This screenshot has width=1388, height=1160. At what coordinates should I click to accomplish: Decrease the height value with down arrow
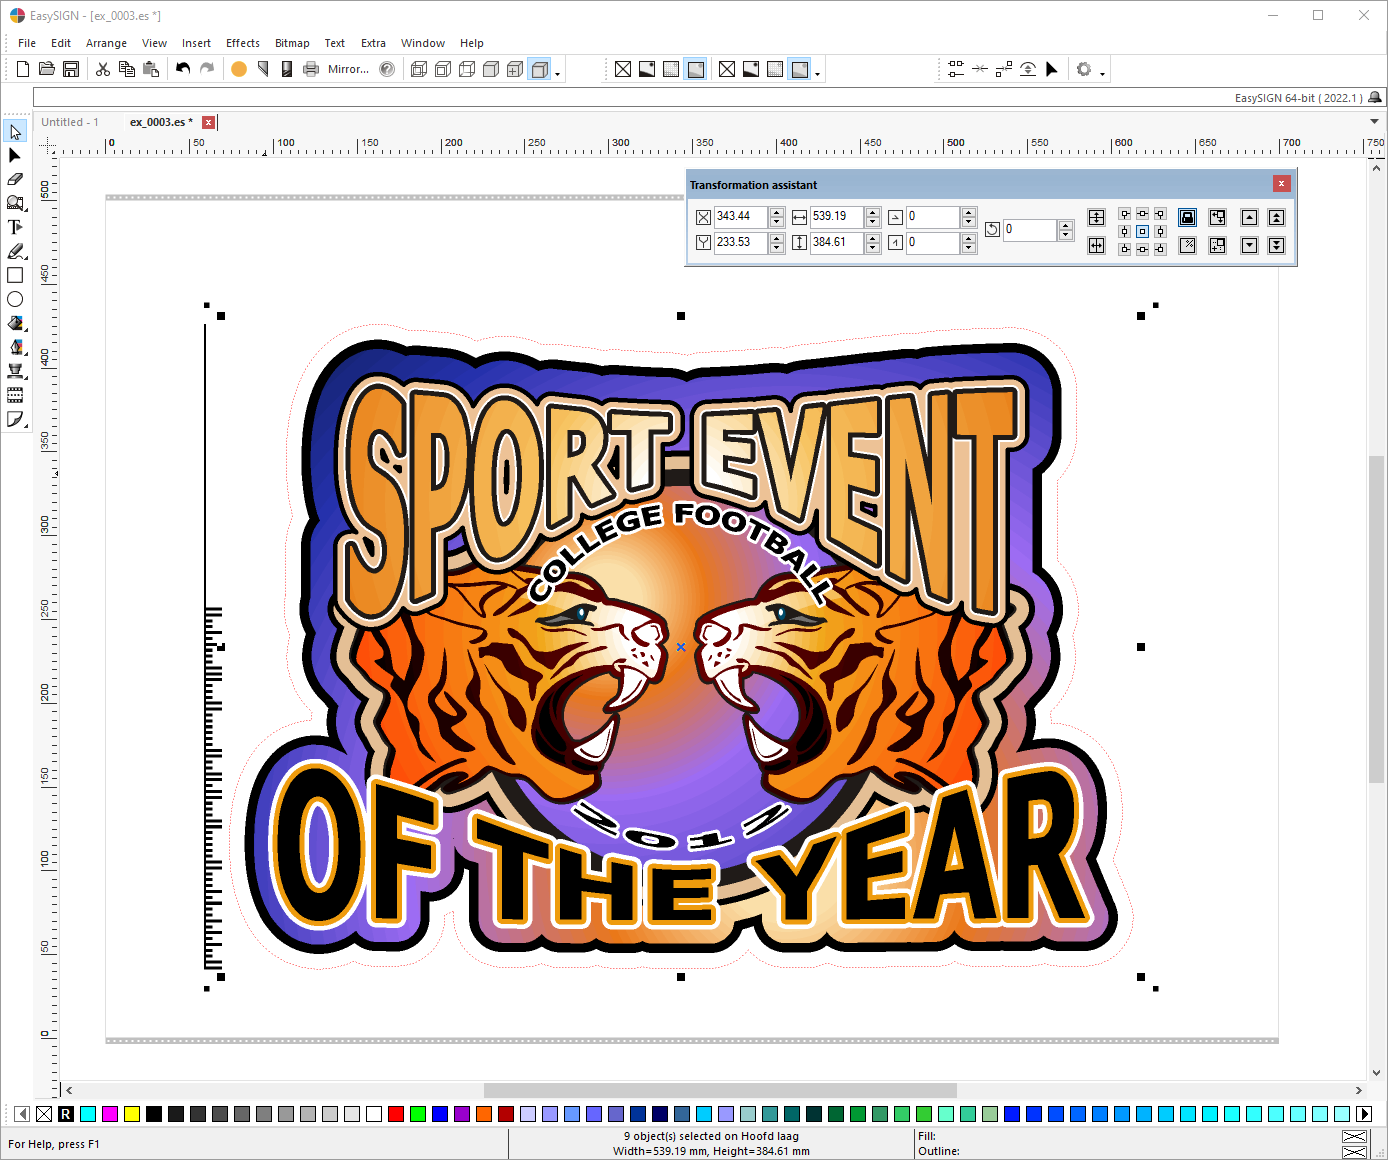pos(873,247)
